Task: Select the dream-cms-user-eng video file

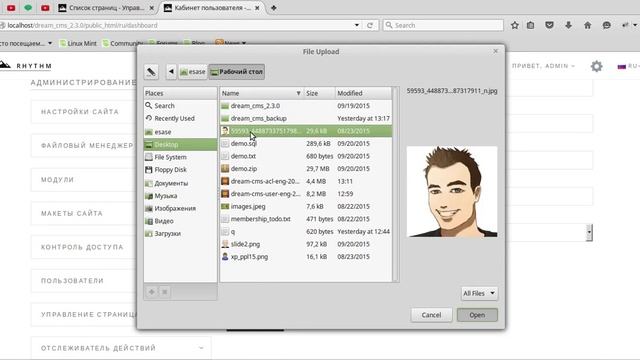Action: click(x=306, y=194)
